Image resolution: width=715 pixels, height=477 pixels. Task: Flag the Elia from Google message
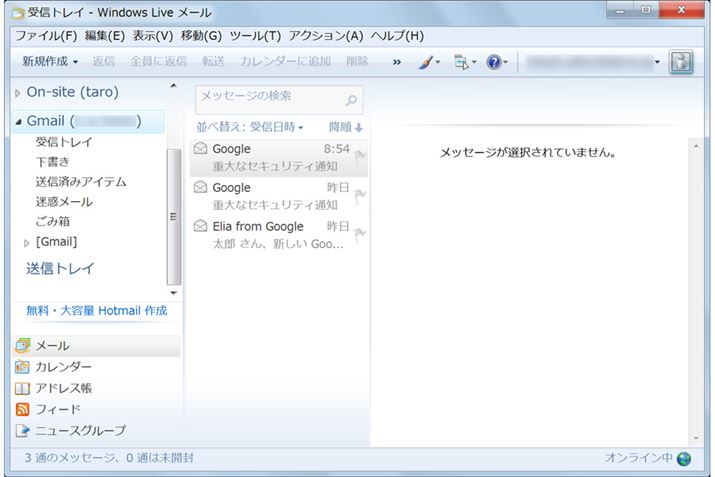tap(360, 234)
